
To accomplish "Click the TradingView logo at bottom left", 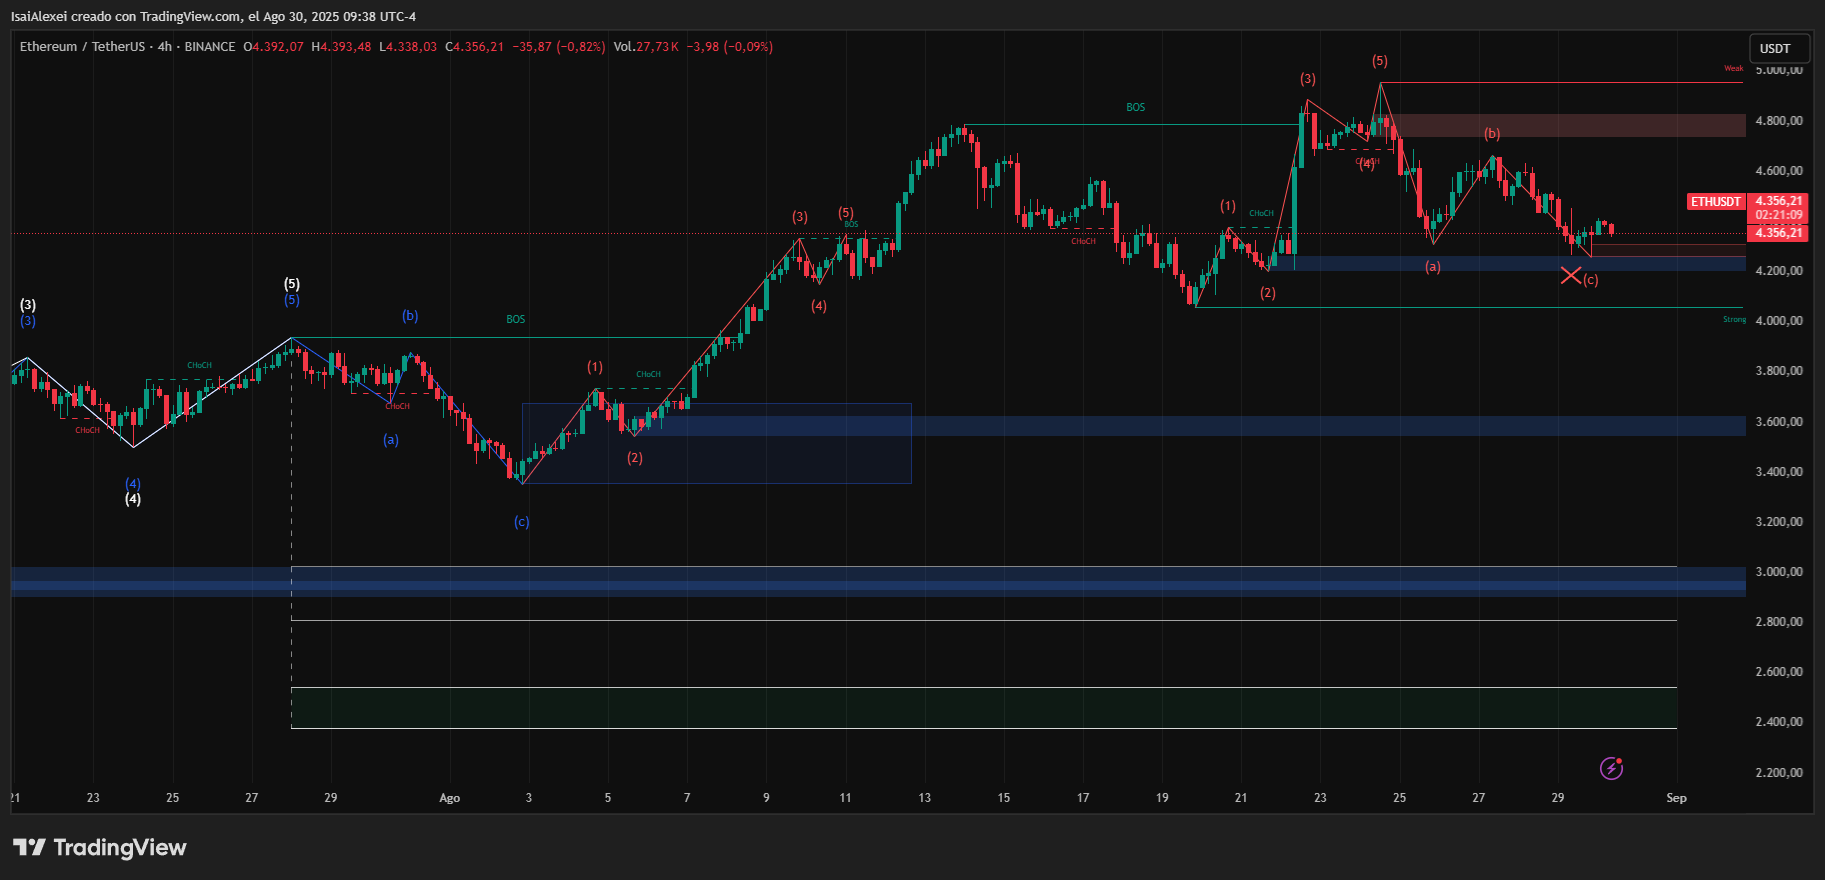I will [x=100, y=848].
